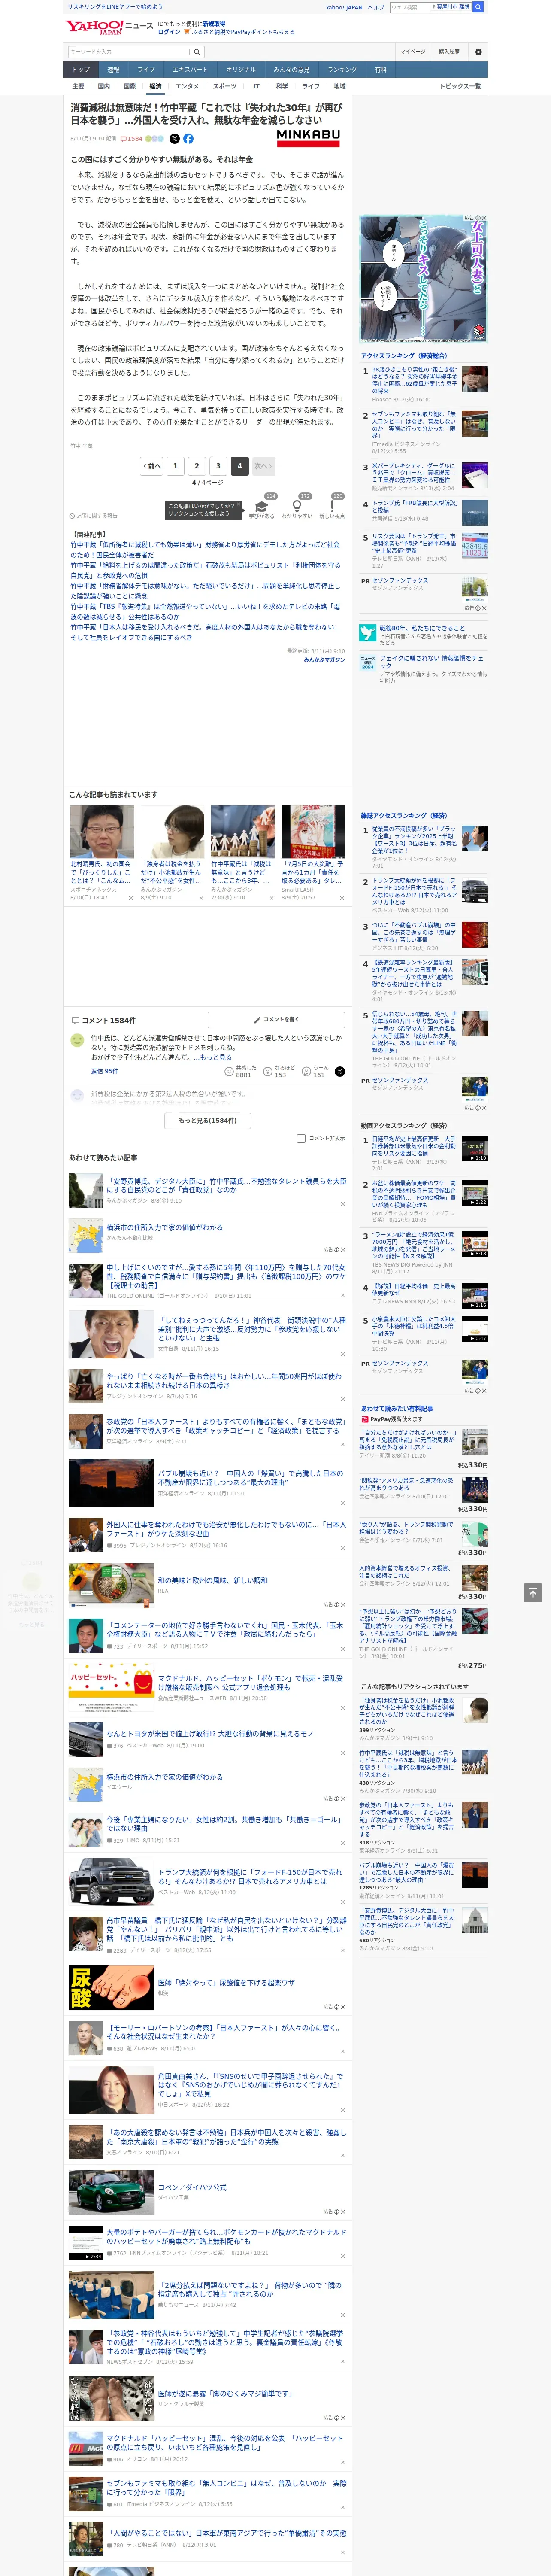Click the magnifier icon beside keyword search

click(x=197, y=52)
